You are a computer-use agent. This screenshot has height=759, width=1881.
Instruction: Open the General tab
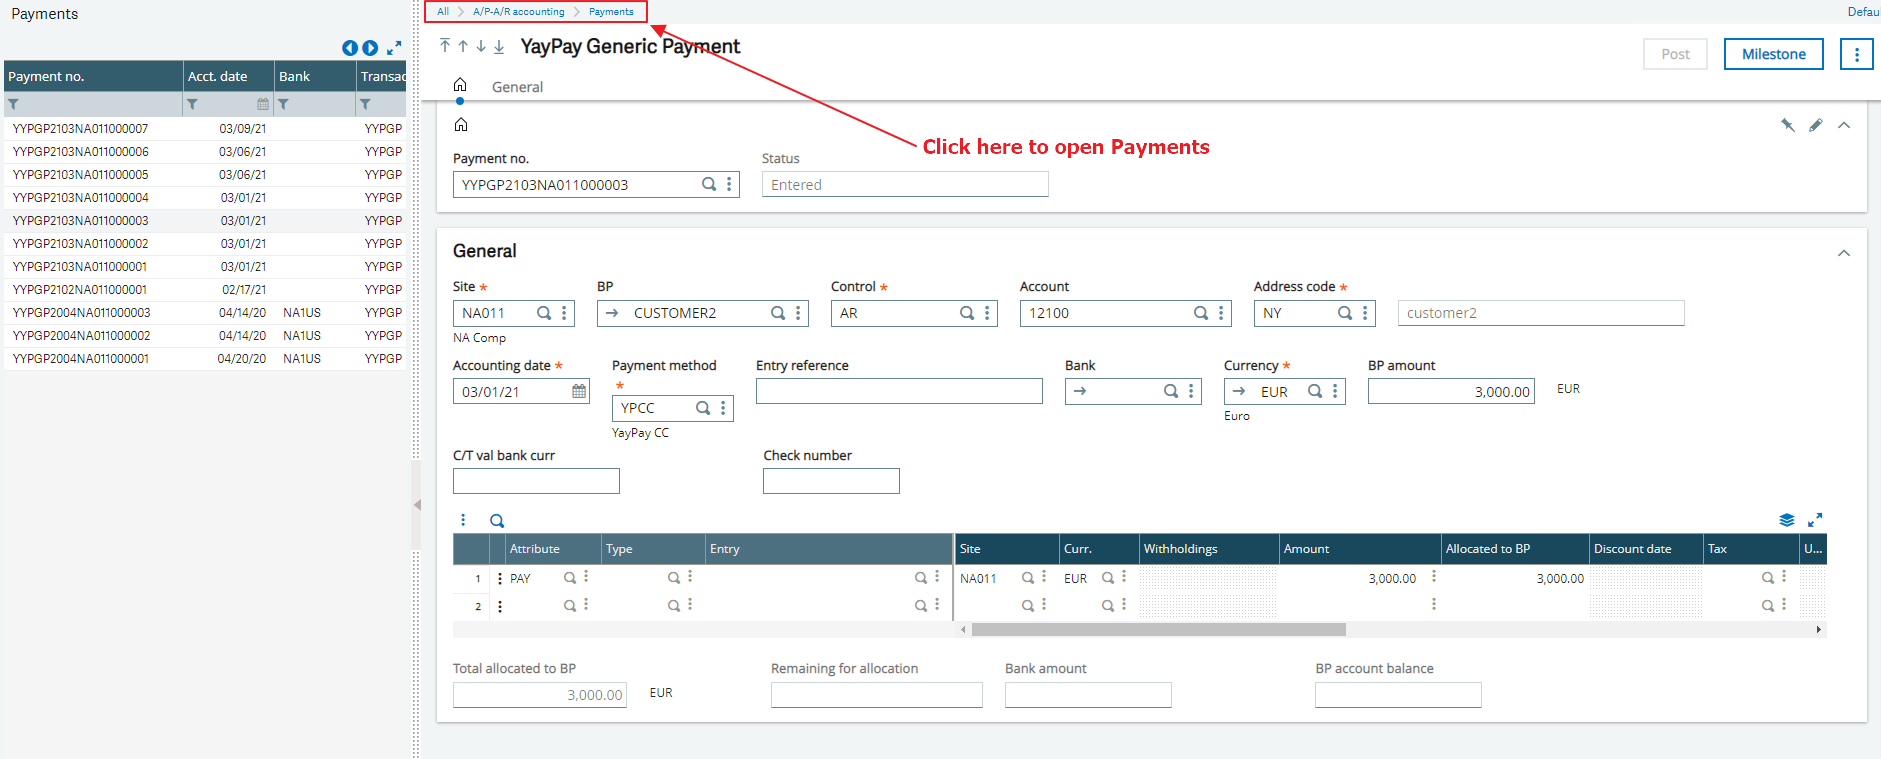point(517,87)
